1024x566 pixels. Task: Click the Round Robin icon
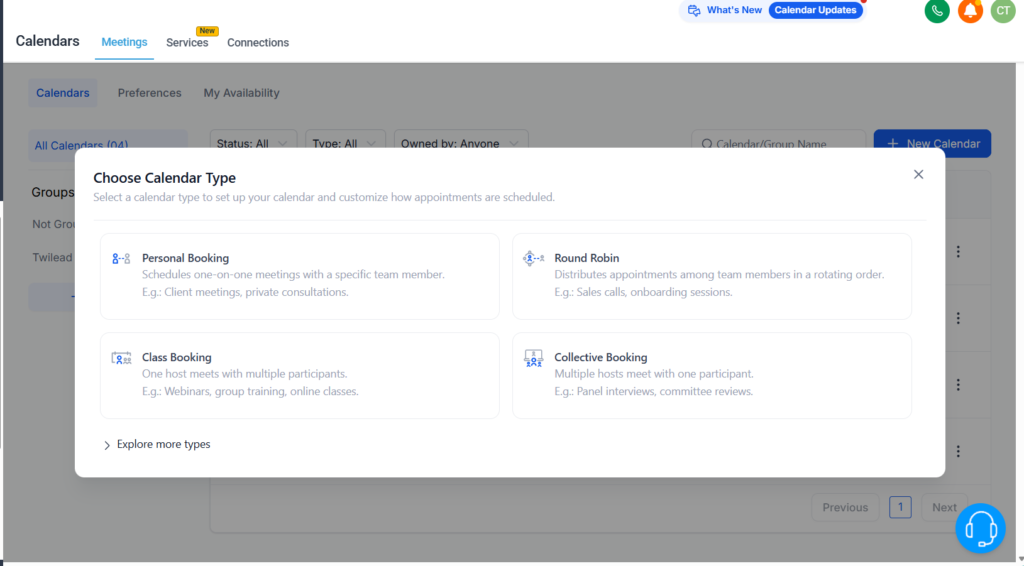click(533, 259)
